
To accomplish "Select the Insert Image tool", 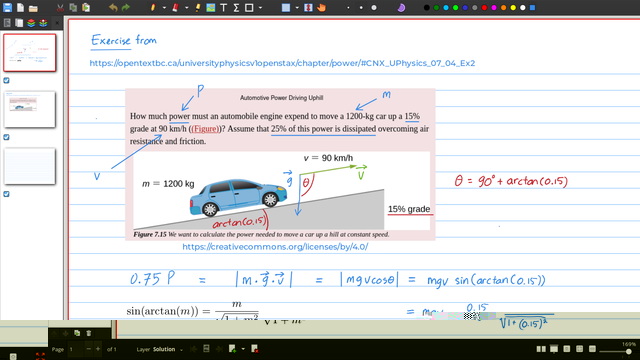I will point(211,7).
